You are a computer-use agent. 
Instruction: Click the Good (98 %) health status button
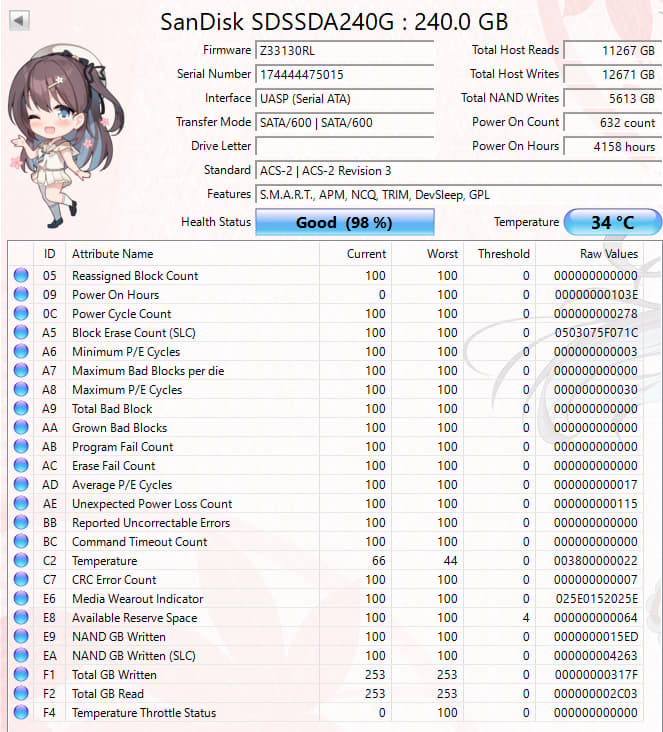345,222
